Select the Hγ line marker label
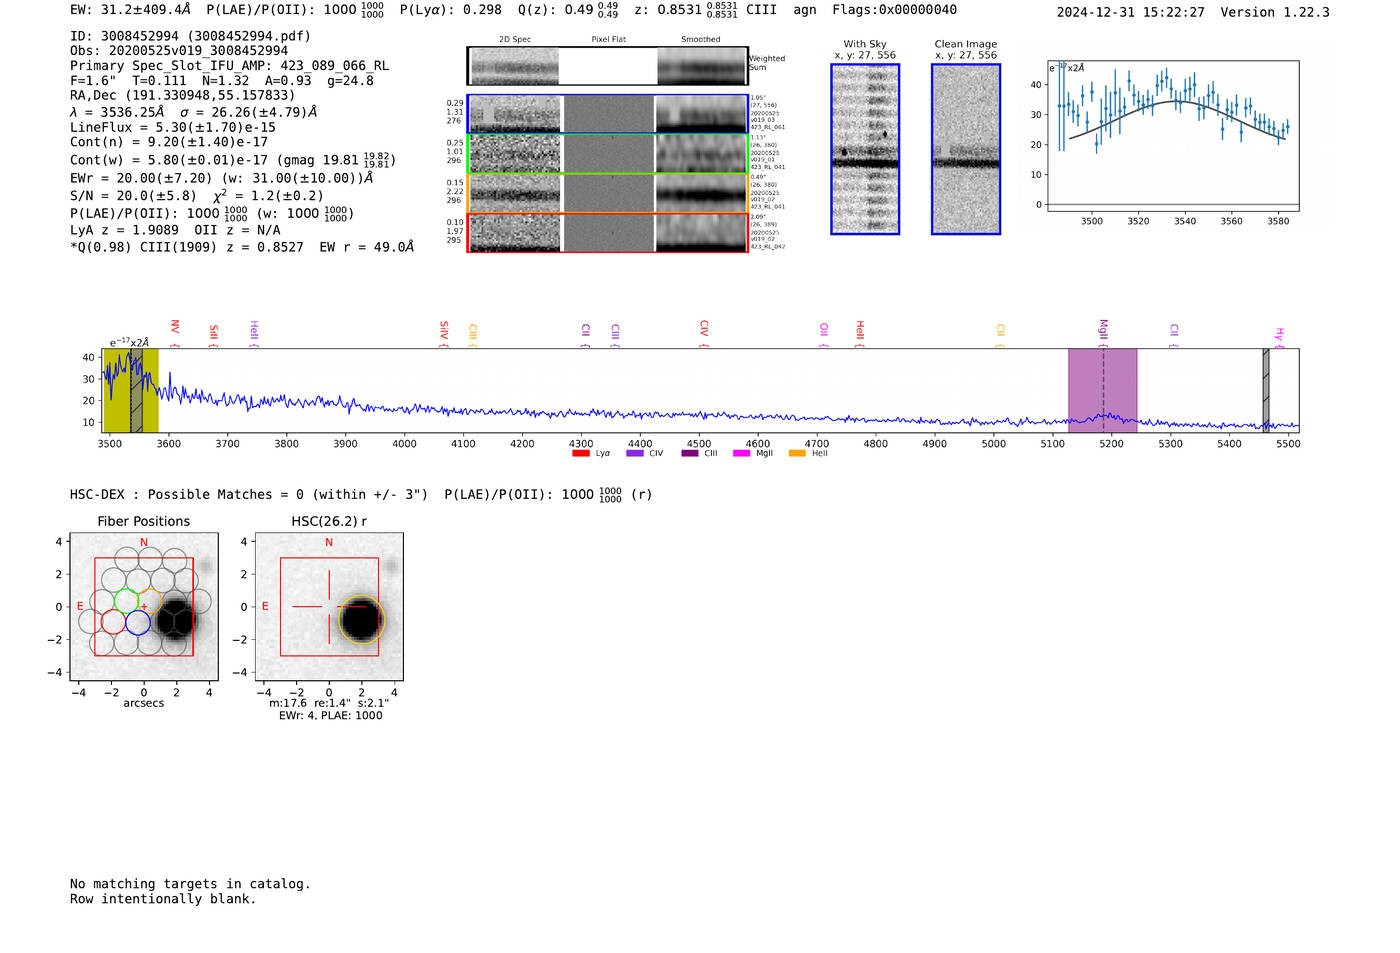Image resolution: width=1400 pixels, height=953 pixels. (1278, 336)
